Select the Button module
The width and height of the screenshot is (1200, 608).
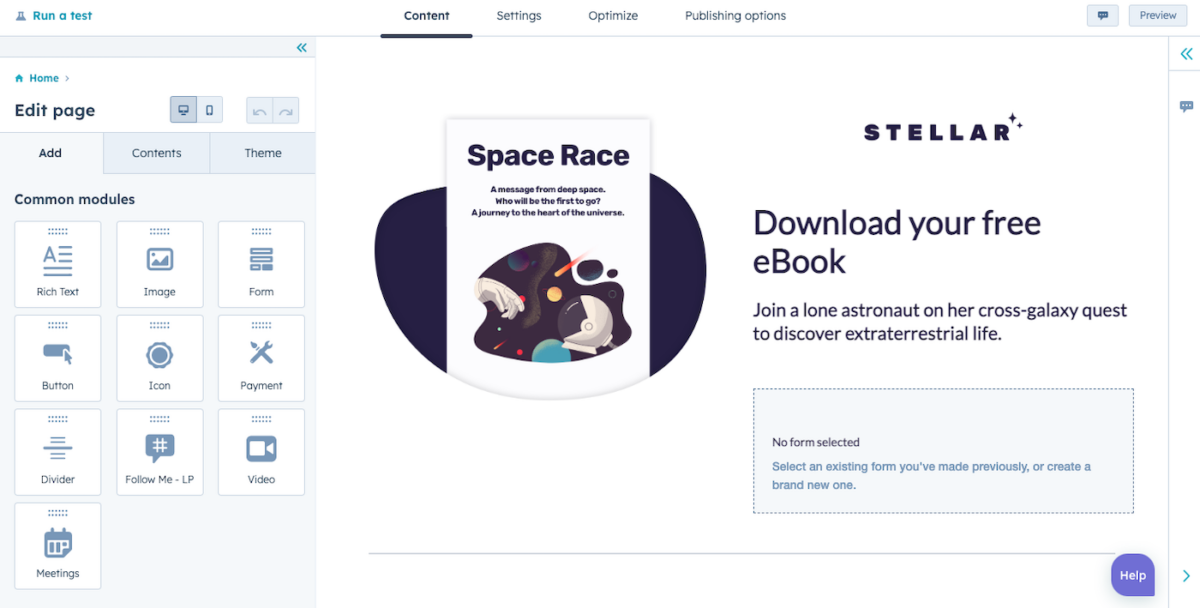point(57,358)
